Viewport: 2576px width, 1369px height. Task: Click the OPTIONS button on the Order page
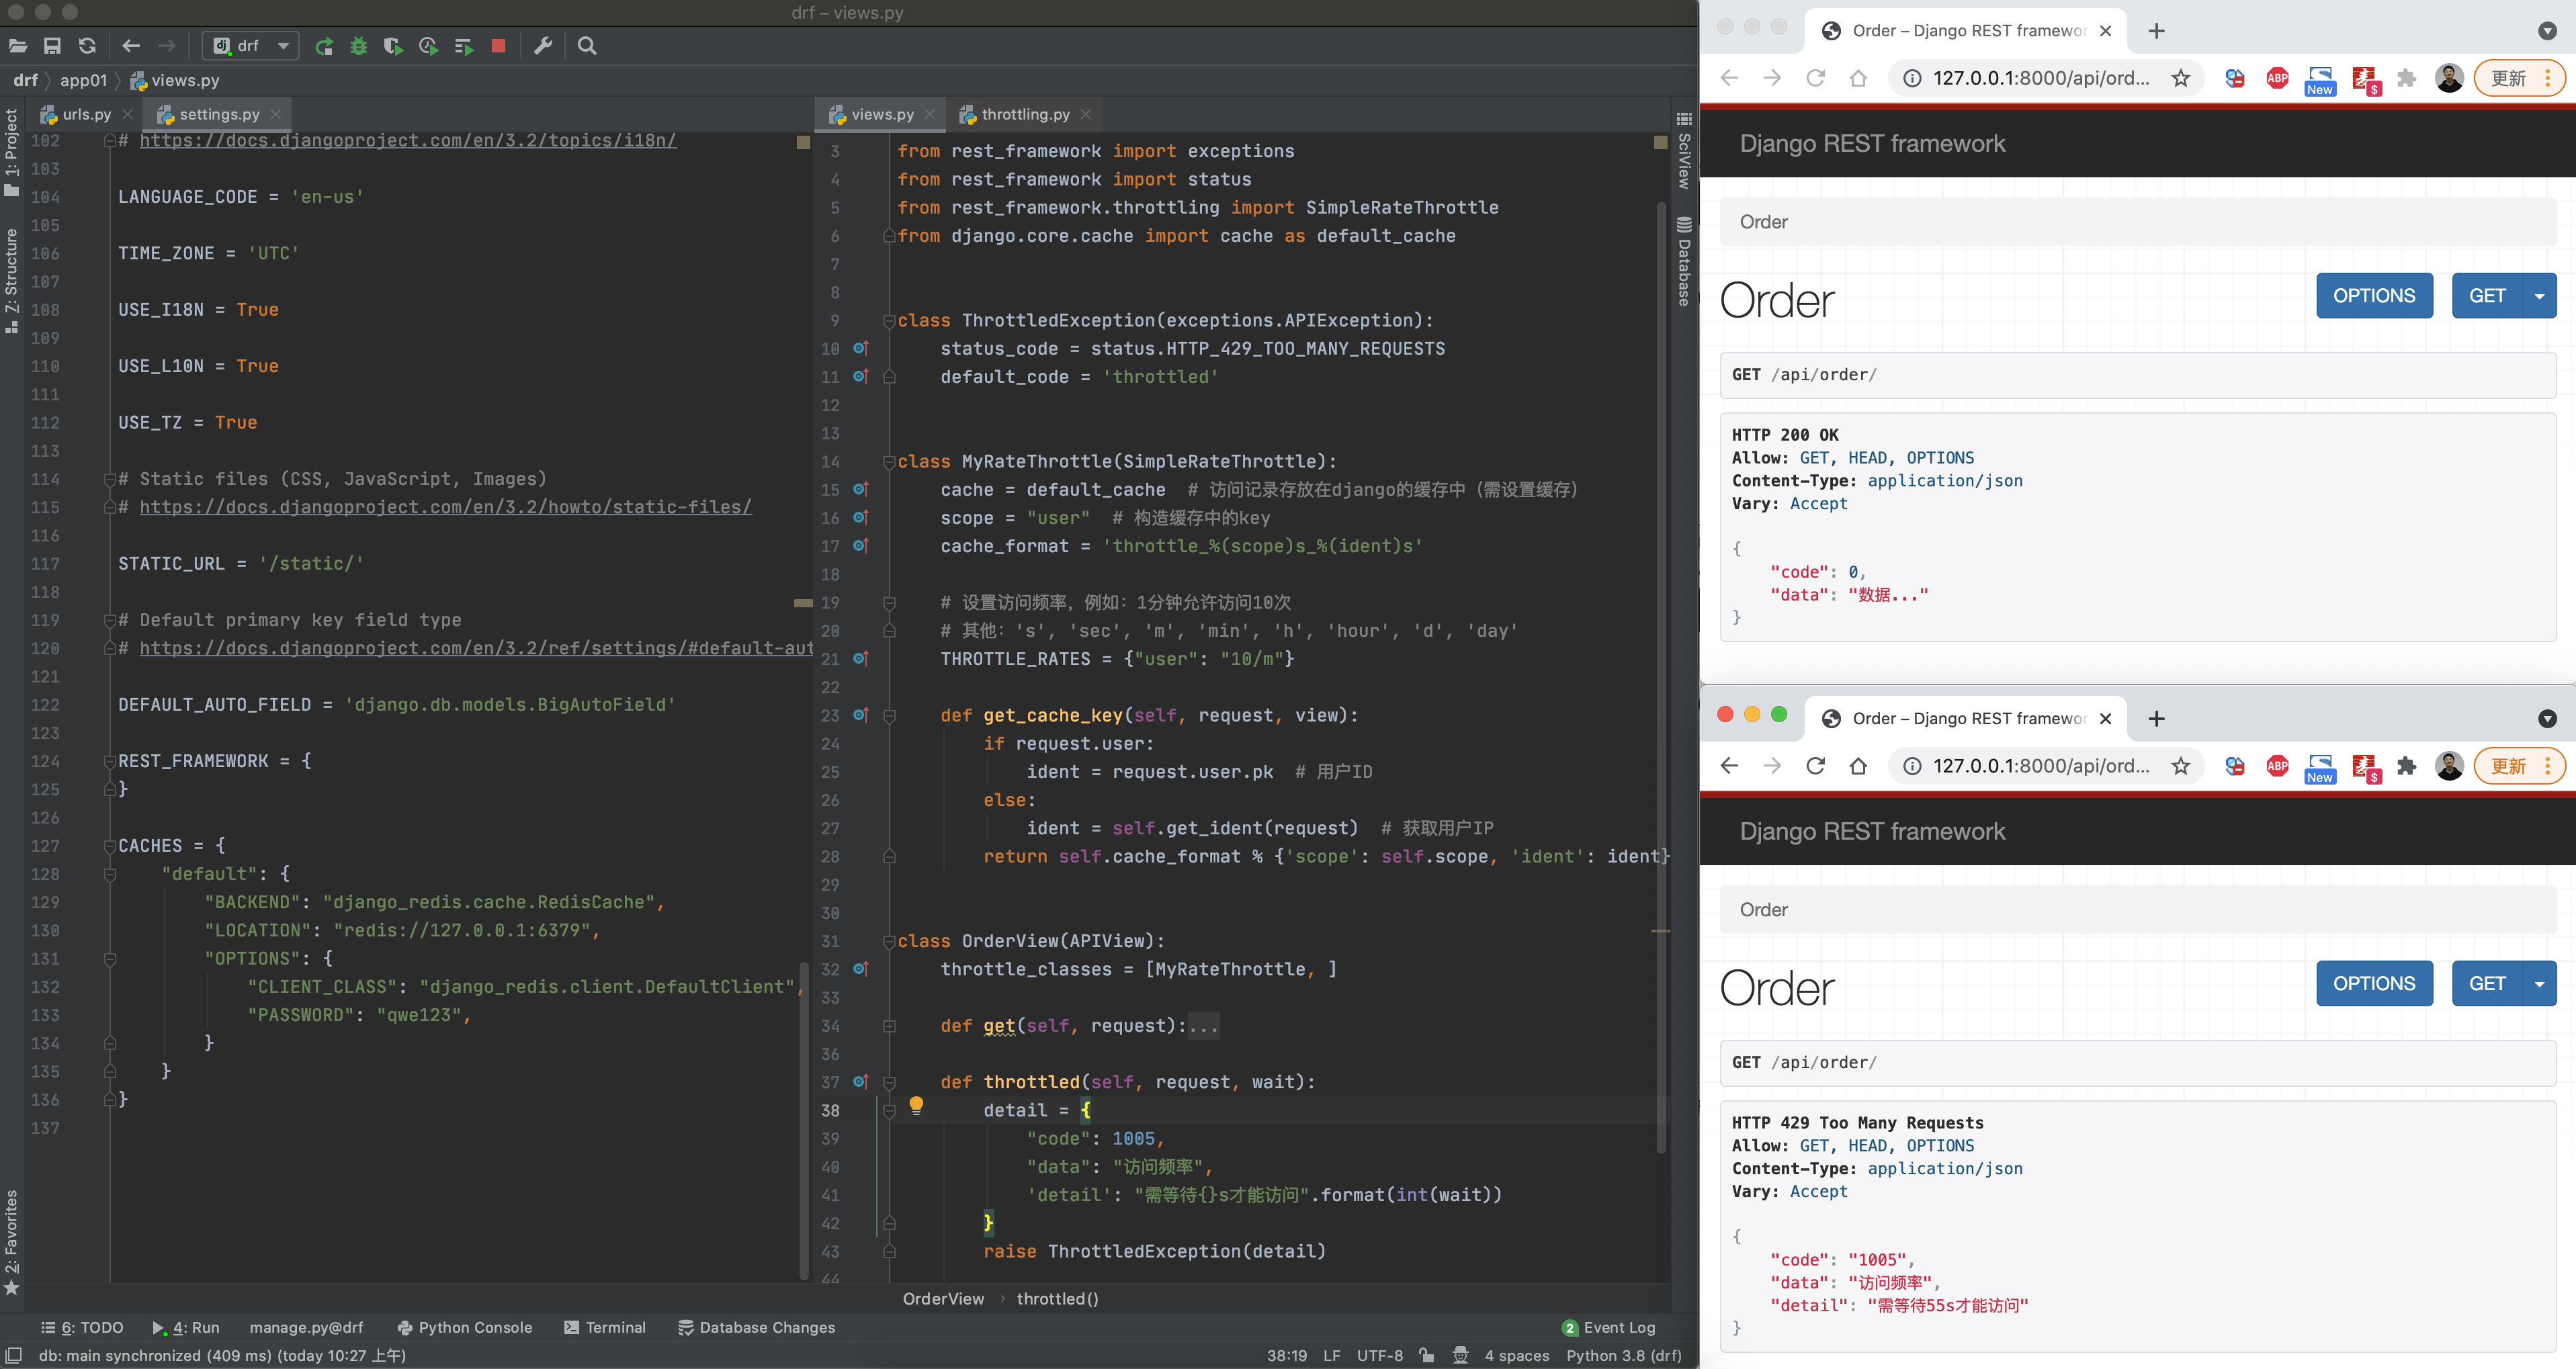pos(2374,295)
